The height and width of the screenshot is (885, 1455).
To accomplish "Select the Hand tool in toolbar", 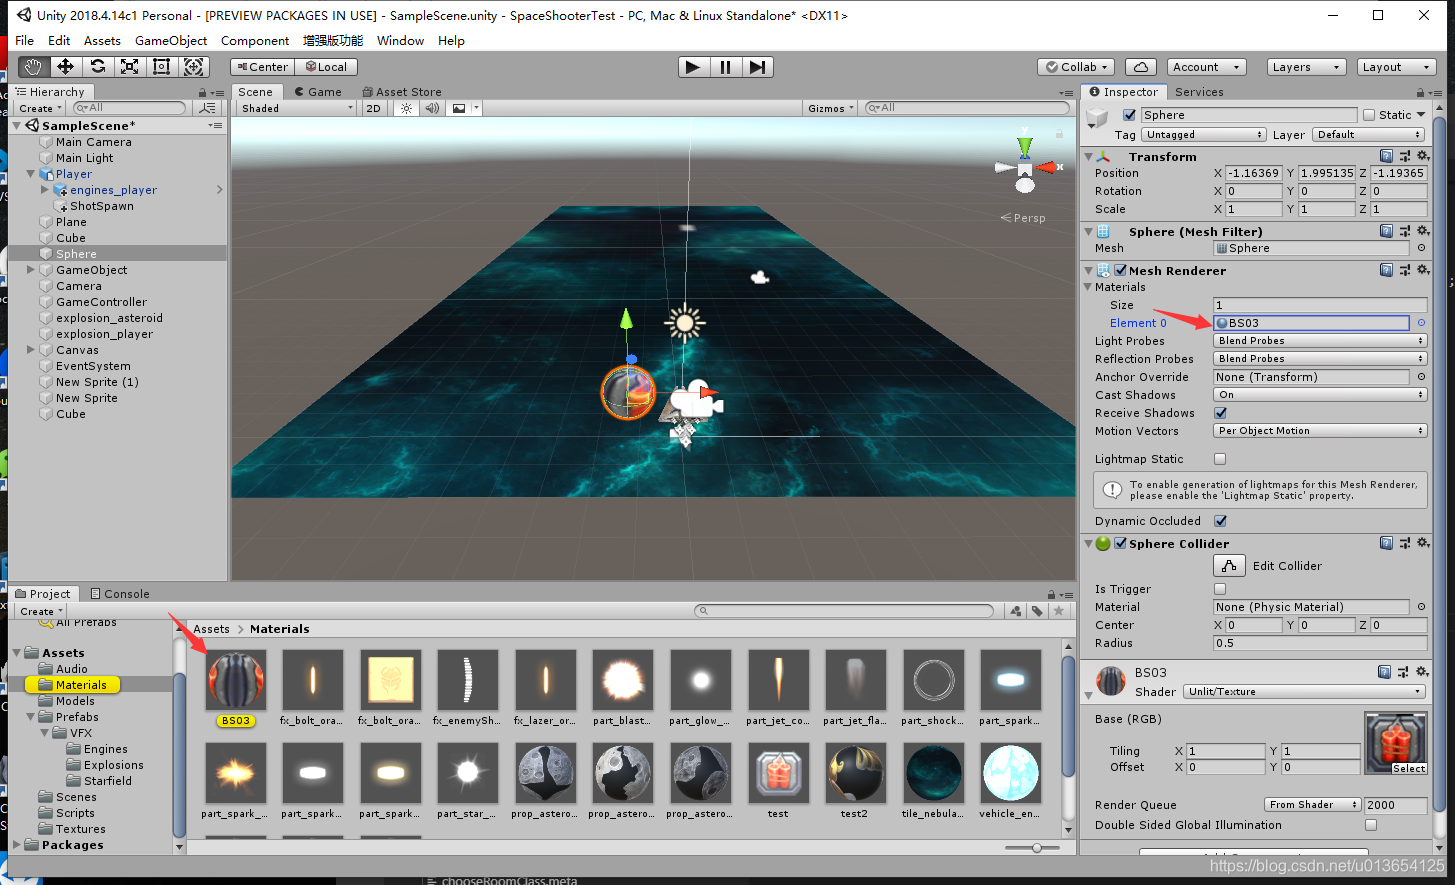I will tap(33, 67).
